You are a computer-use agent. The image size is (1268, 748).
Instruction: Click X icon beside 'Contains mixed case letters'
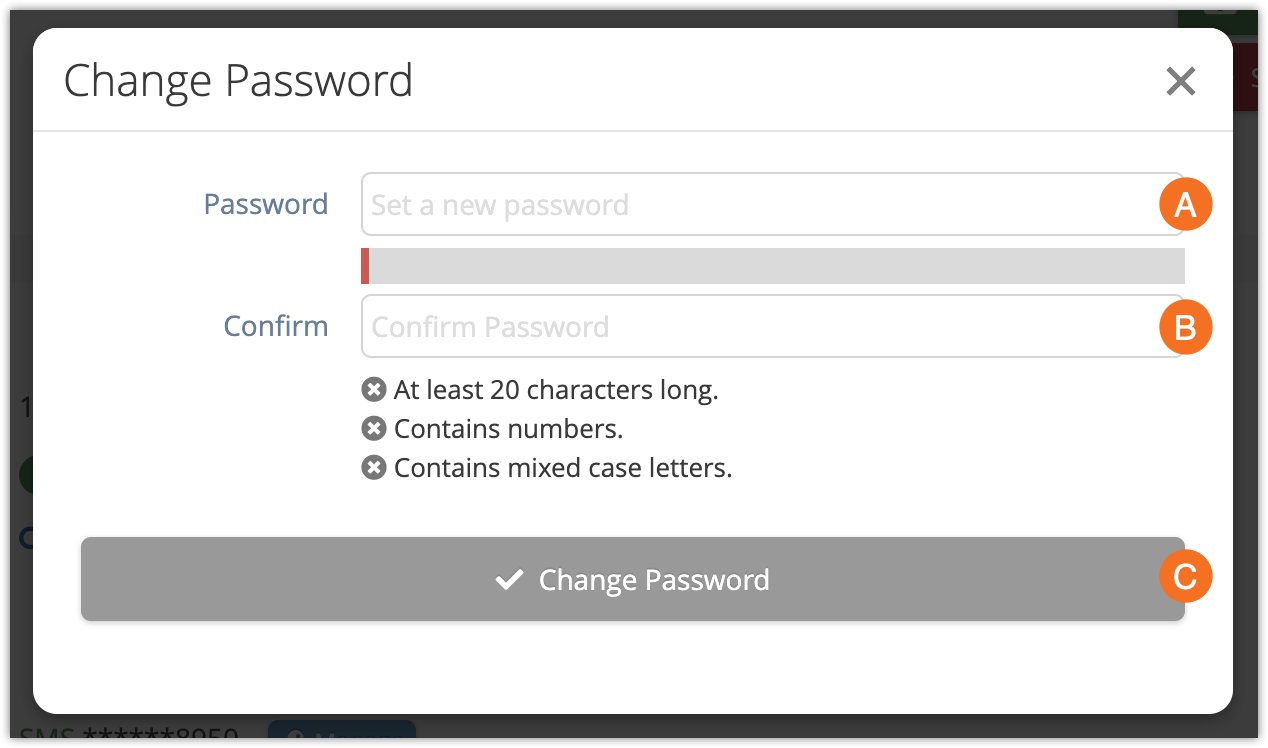point(373,468)
